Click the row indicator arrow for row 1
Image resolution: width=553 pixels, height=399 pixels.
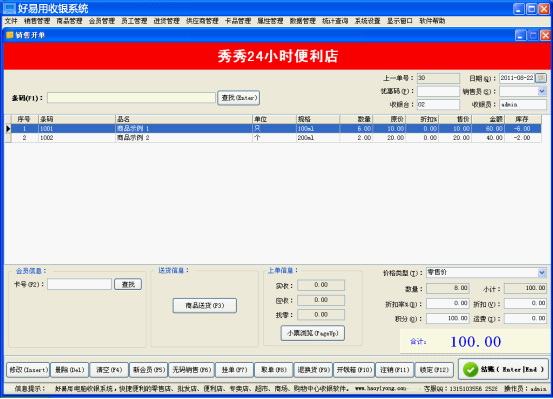[x=8, y=129]
